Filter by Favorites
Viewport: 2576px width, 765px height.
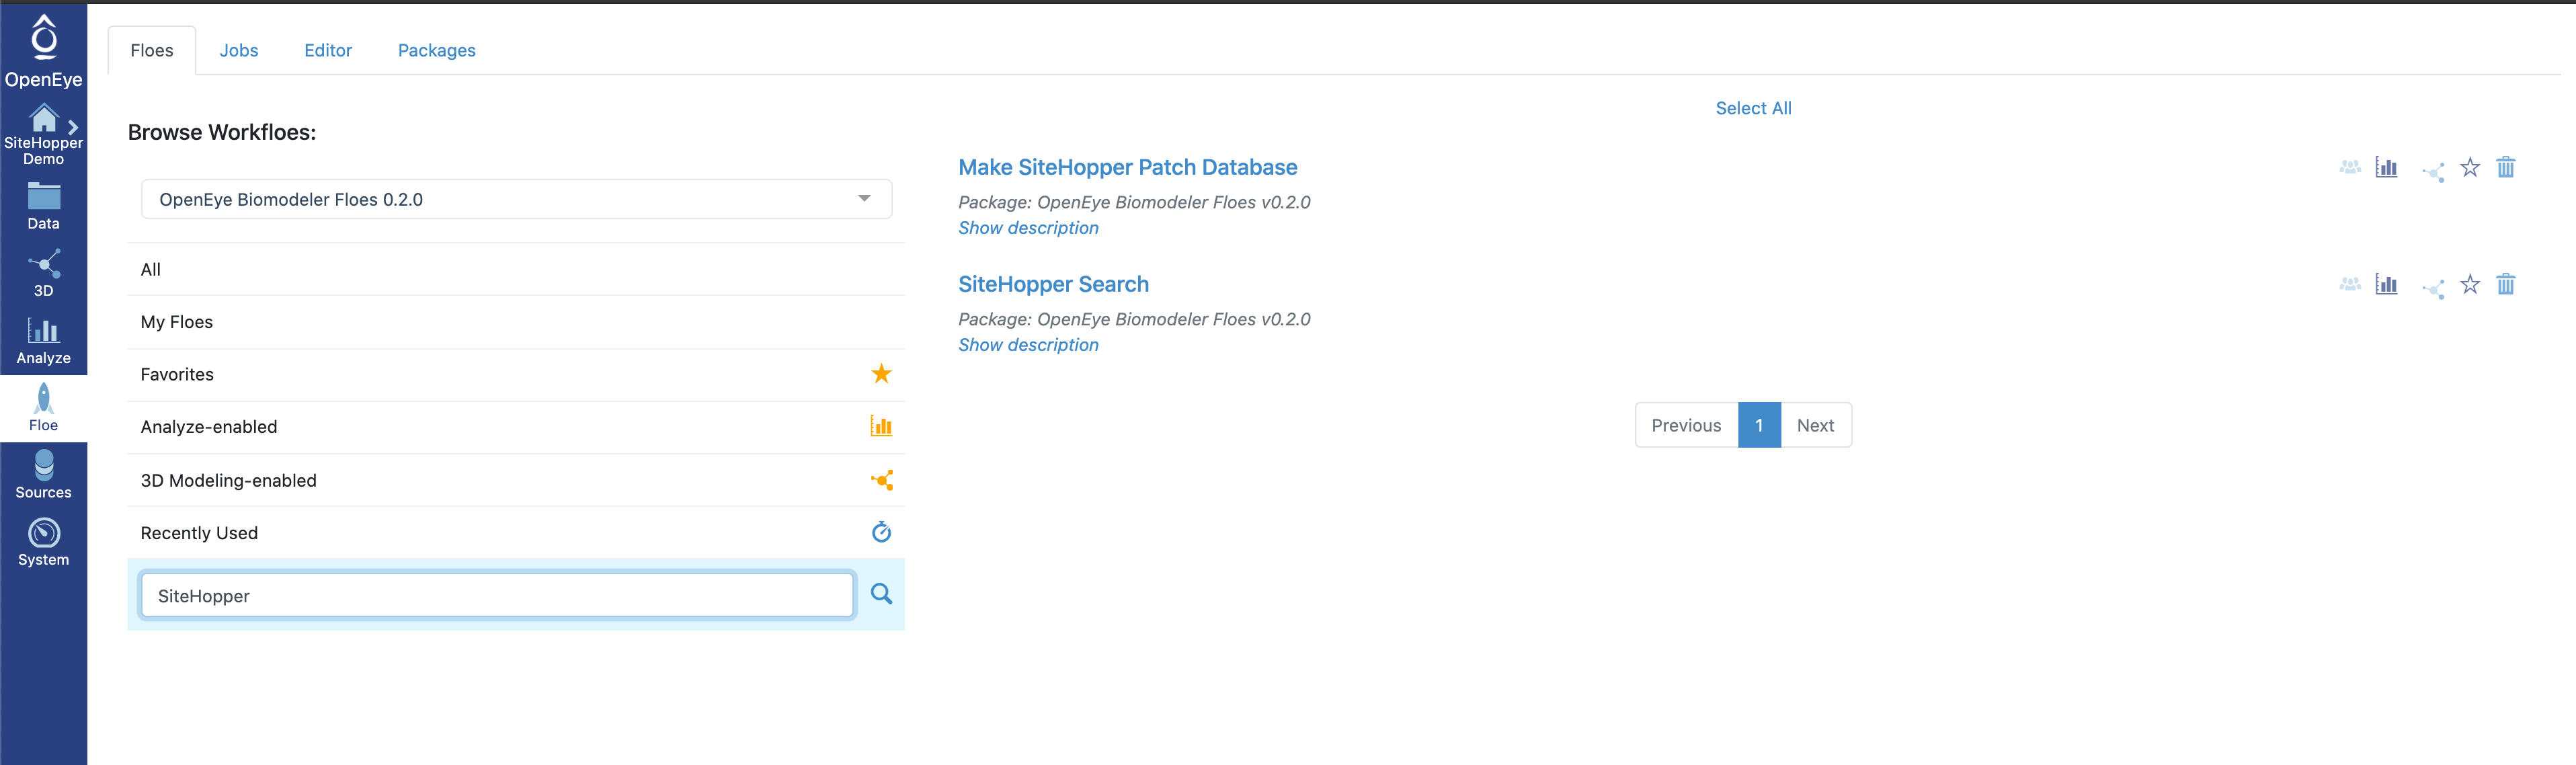click(516, 374)
